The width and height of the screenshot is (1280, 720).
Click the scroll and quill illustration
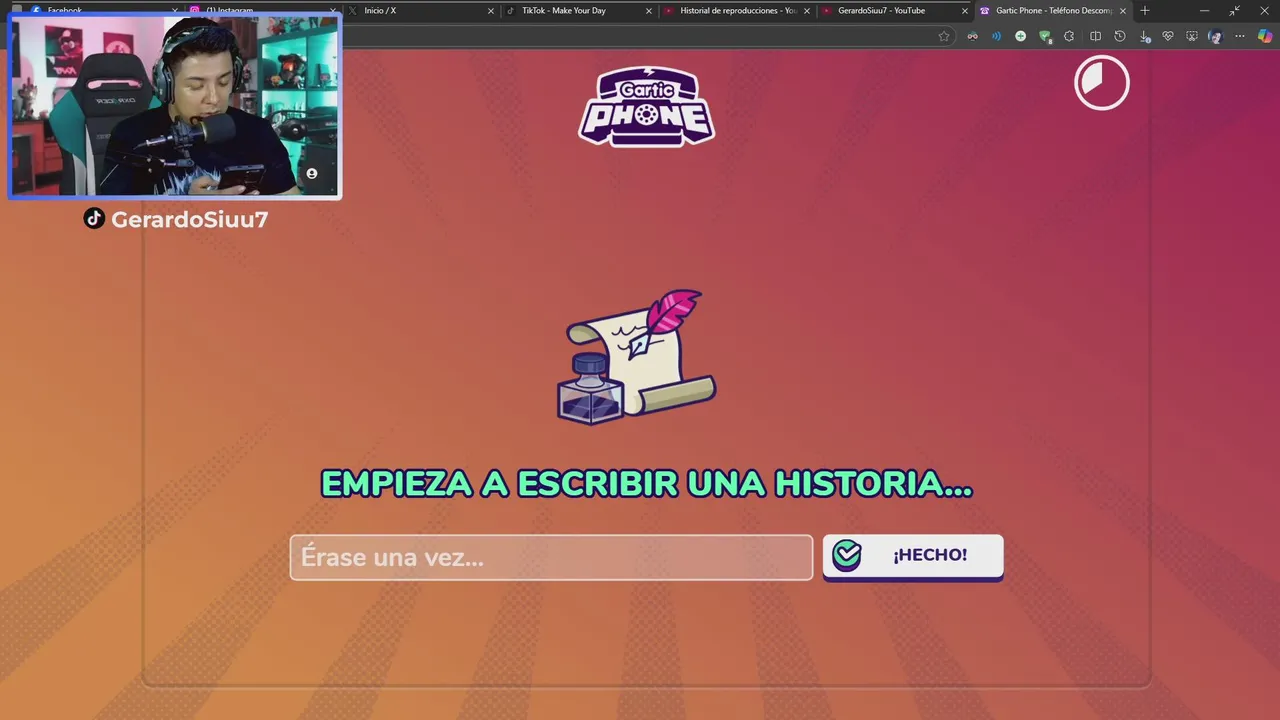[636, 356]
